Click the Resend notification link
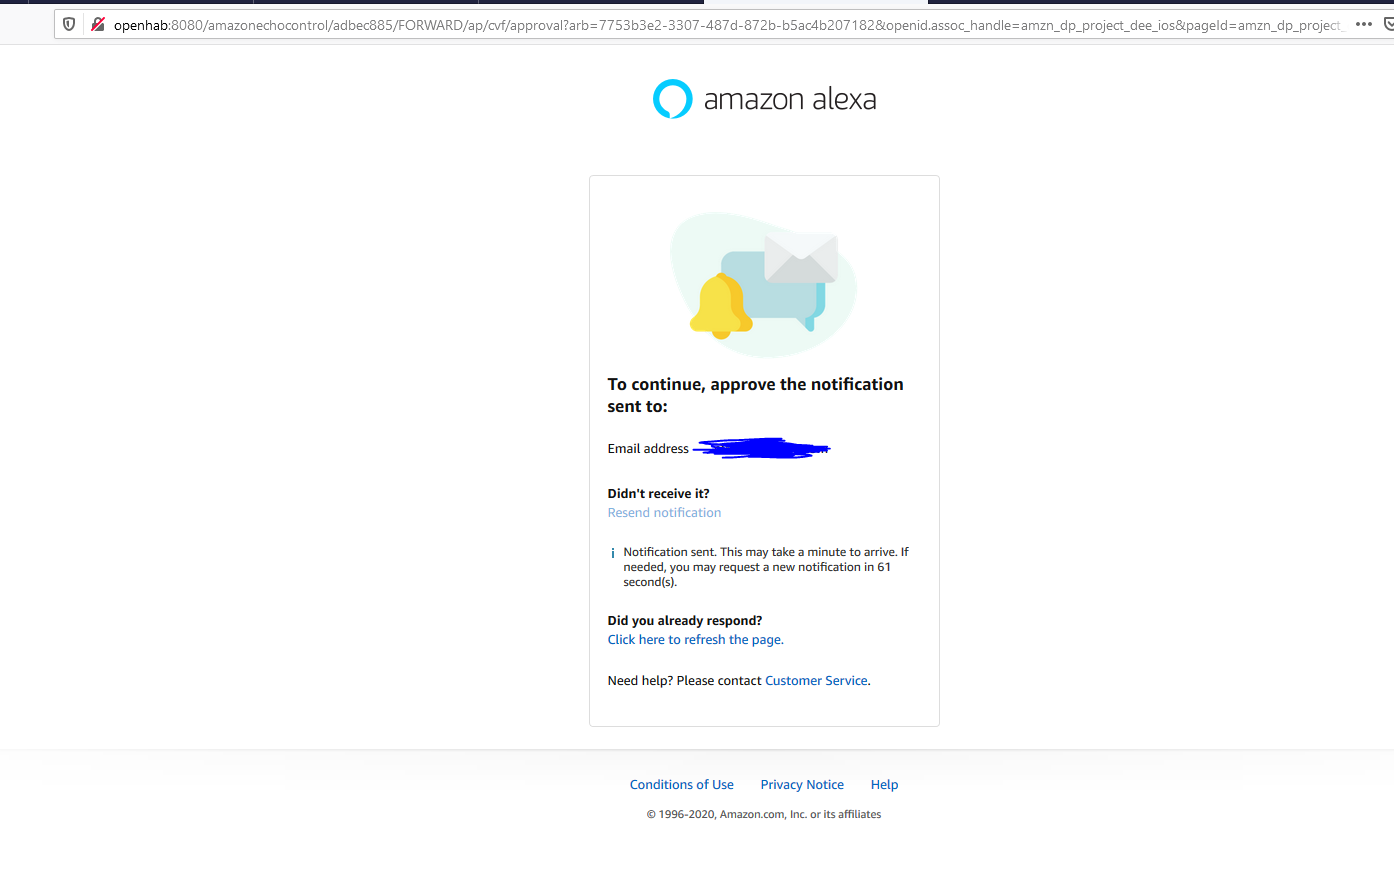The height and width of the screenshot is (875, 1394). pos(664,513)
